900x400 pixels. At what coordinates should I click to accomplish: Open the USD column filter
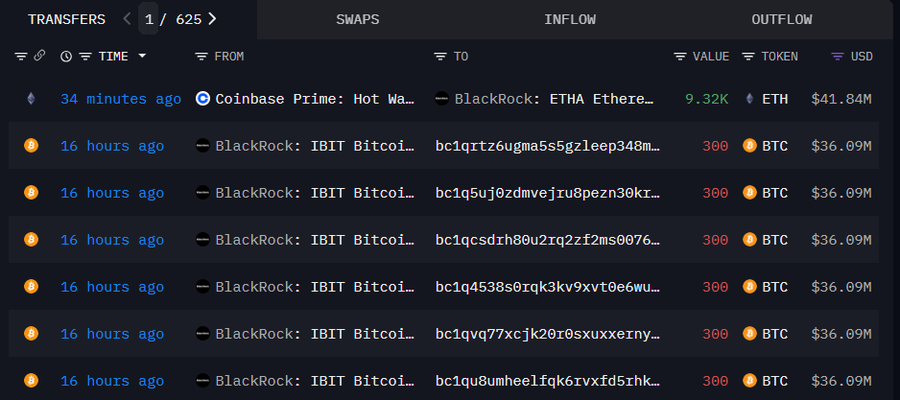[x=838, y=56]
